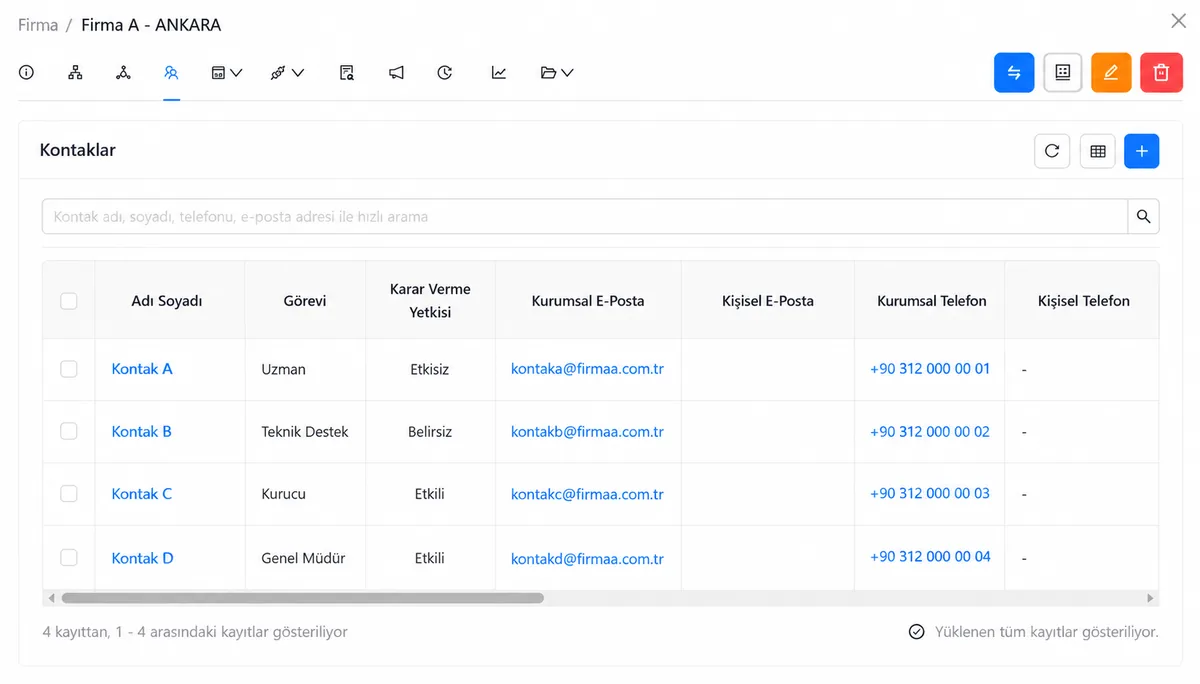Click the red trash delete button
The width and height of the screenshot is (1200, 684).
pyautogui.click(x=1161, y=73)
